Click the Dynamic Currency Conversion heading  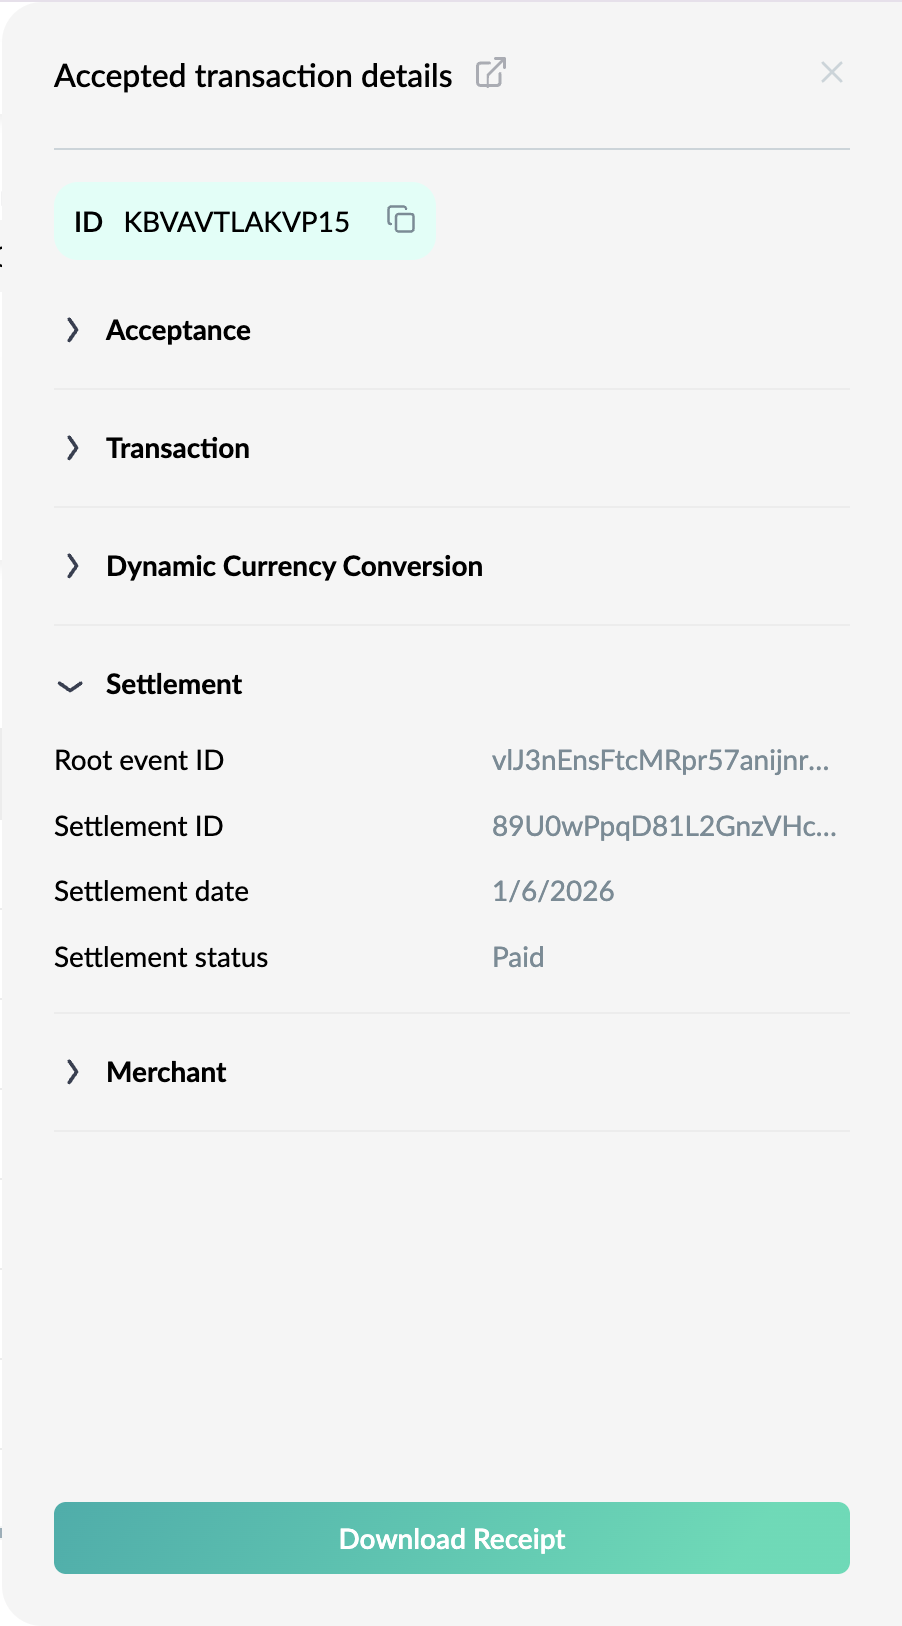click(294, 566)
